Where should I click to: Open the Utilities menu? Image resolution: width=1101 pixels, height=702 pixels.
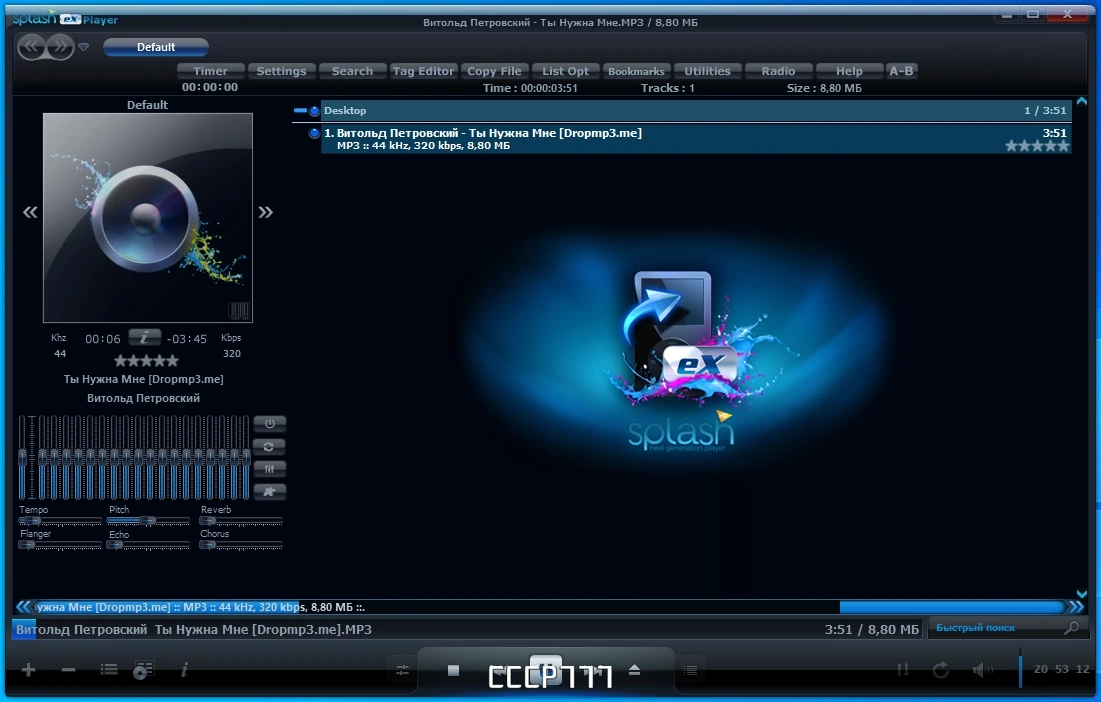click(x=707, y=71)
